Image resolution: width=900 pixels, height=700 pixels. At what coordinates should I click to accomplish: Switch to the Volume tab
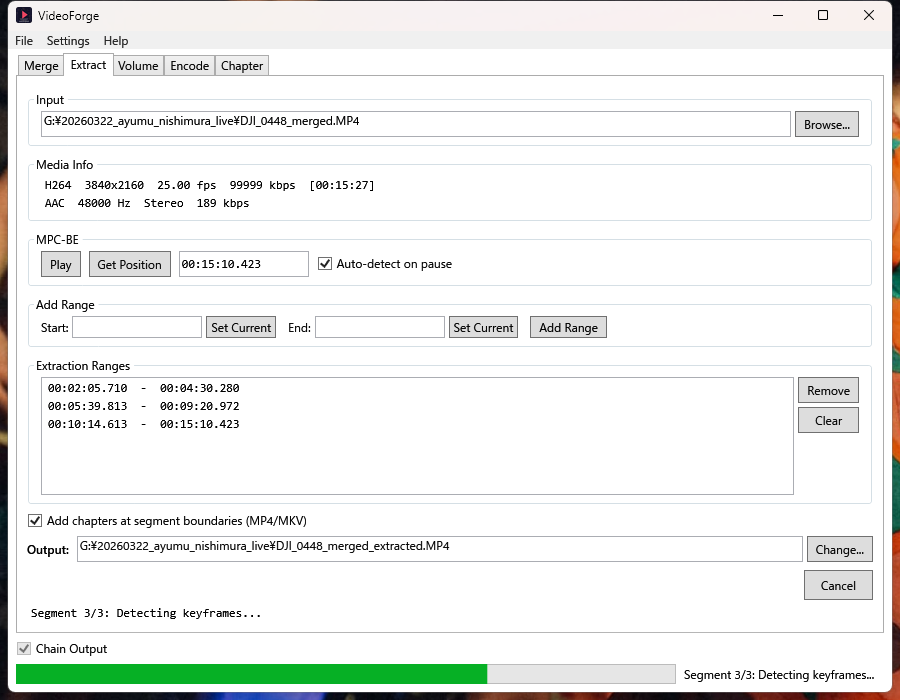click(138, 66)
